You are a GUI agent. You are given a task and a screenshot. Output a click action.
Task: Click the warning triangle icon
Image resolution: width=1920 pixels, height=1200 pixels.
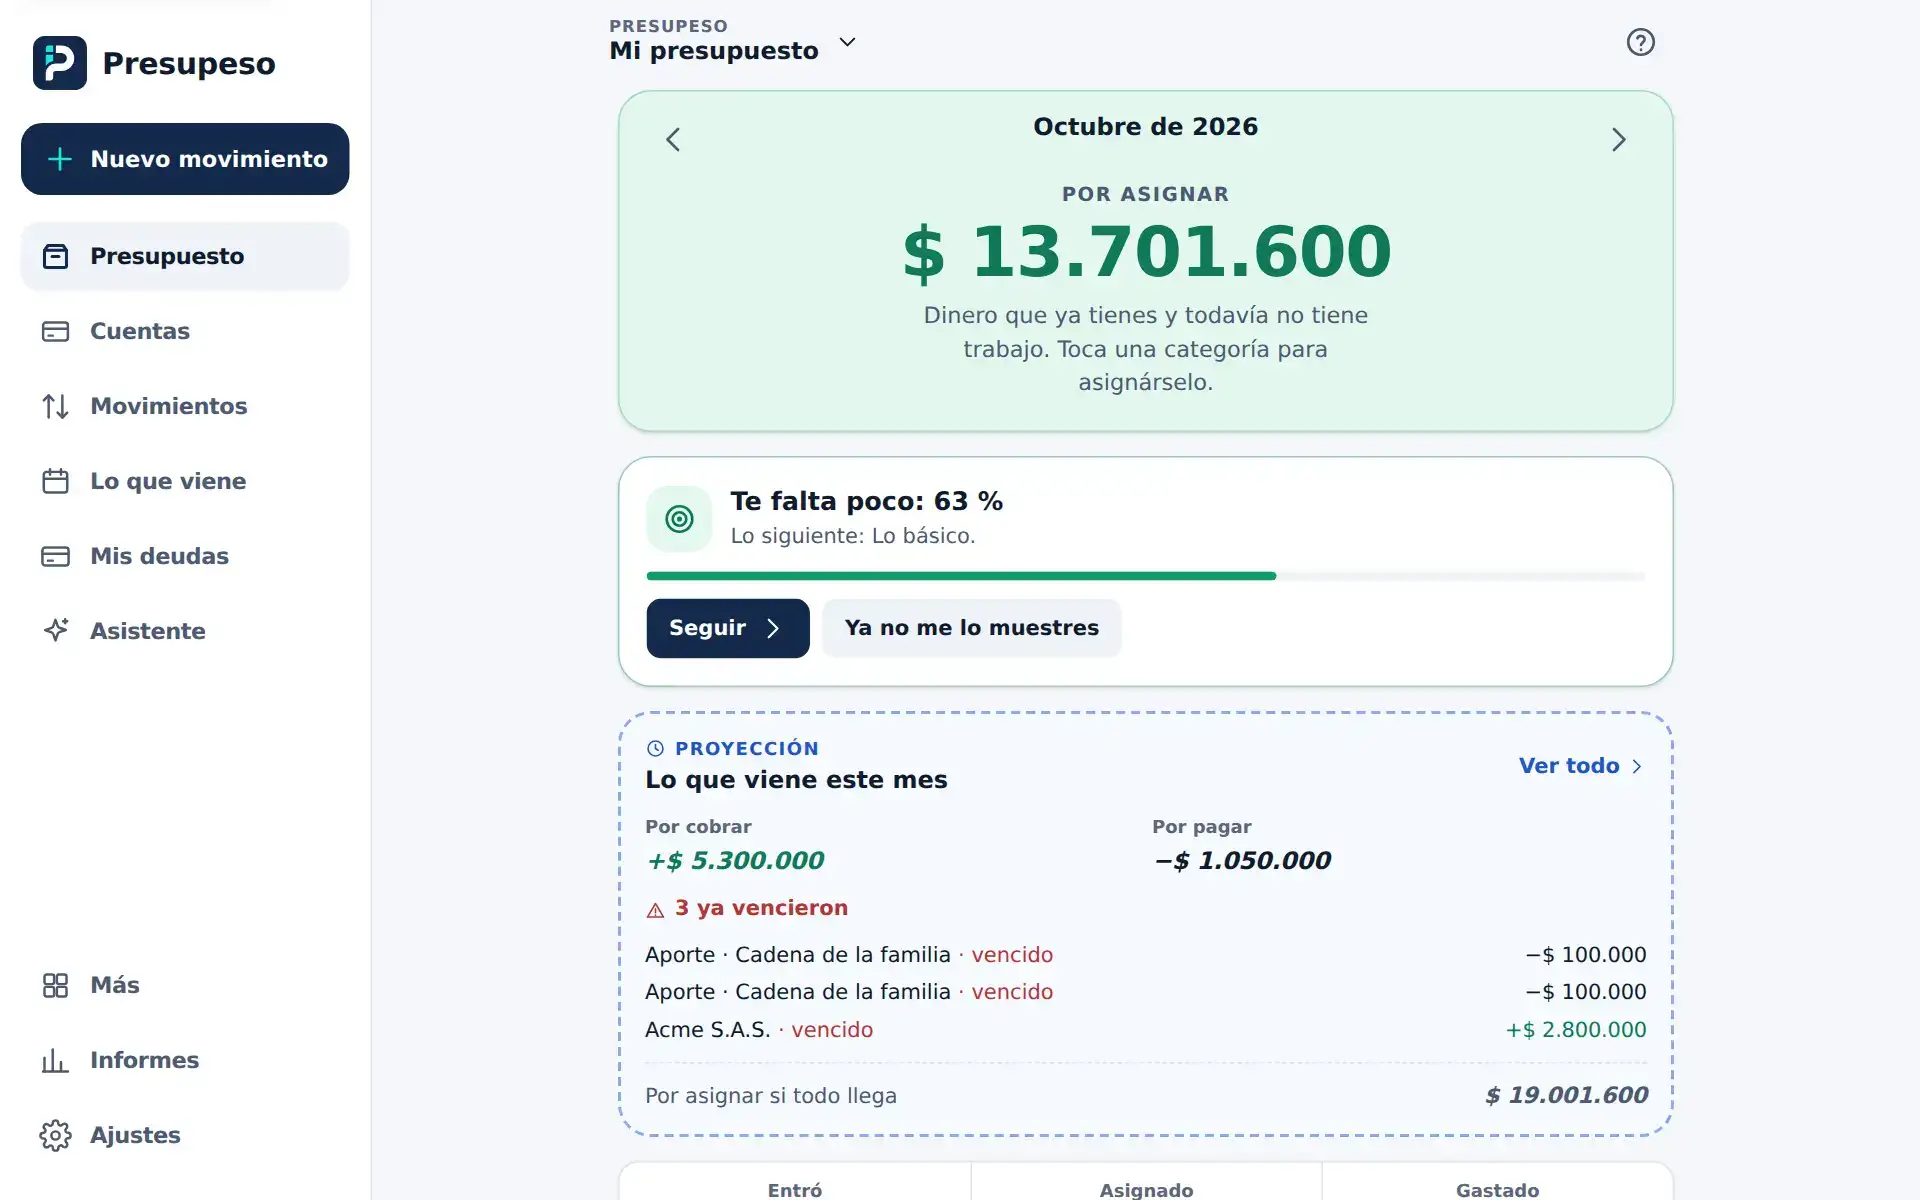(656, 909)
